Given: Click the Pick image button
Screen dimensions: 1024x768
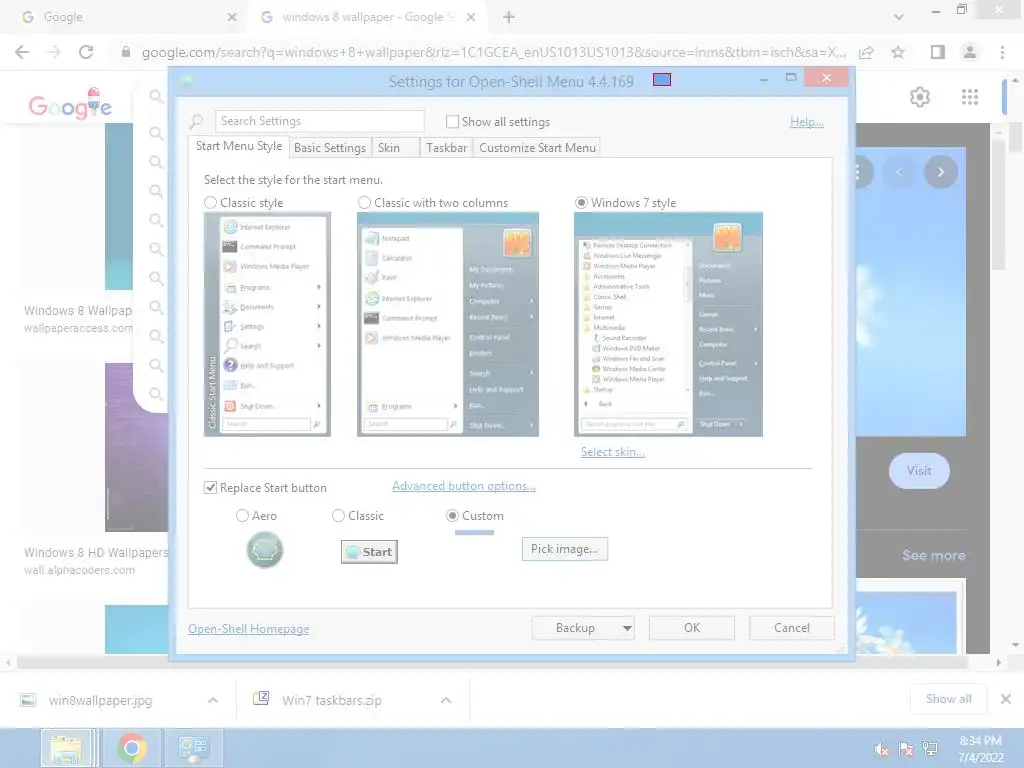Looking at the screenshot, I should 565,549.
